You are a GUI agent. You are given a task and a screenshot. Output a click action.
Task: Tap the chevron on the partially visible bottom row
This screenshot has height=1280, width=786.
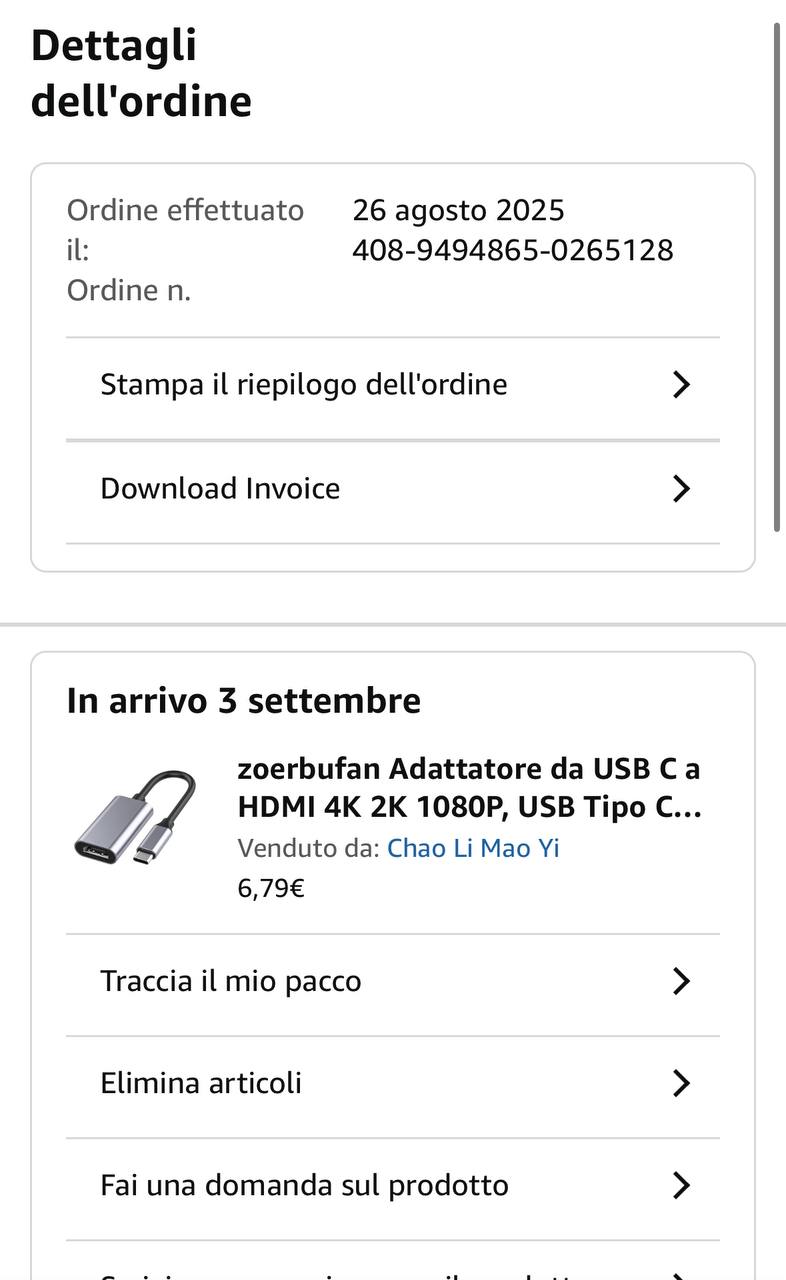[x=681, y=1274]
